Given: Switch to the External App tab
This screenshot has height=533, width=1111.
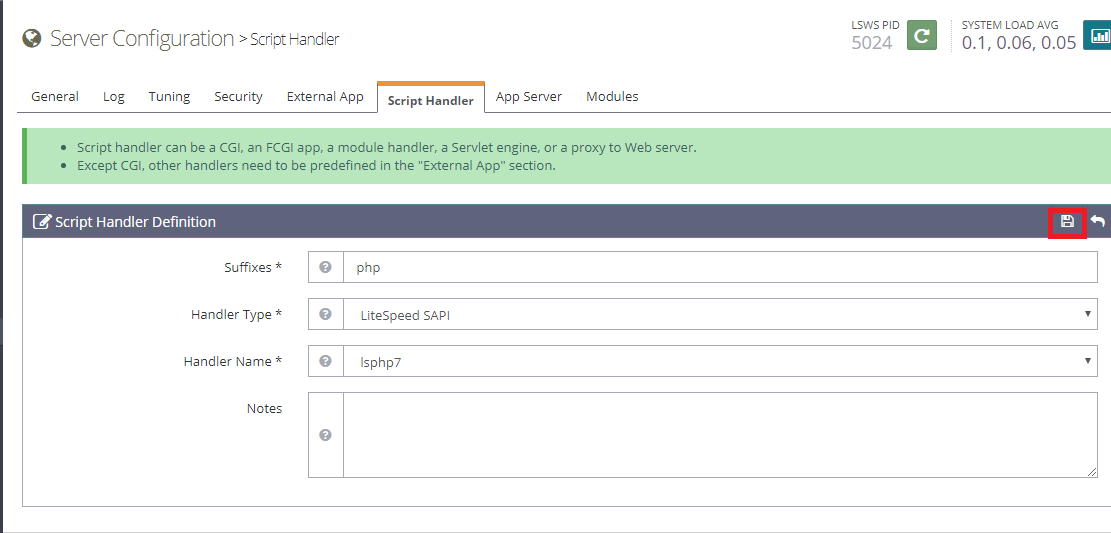Looking at the screenshot, I should click(325, 96).
